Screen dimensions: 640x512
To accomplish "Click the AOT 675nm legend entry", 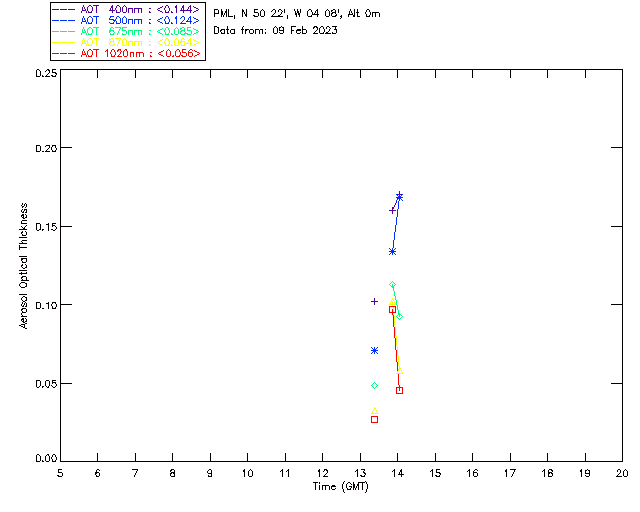I will click(126, 31).
